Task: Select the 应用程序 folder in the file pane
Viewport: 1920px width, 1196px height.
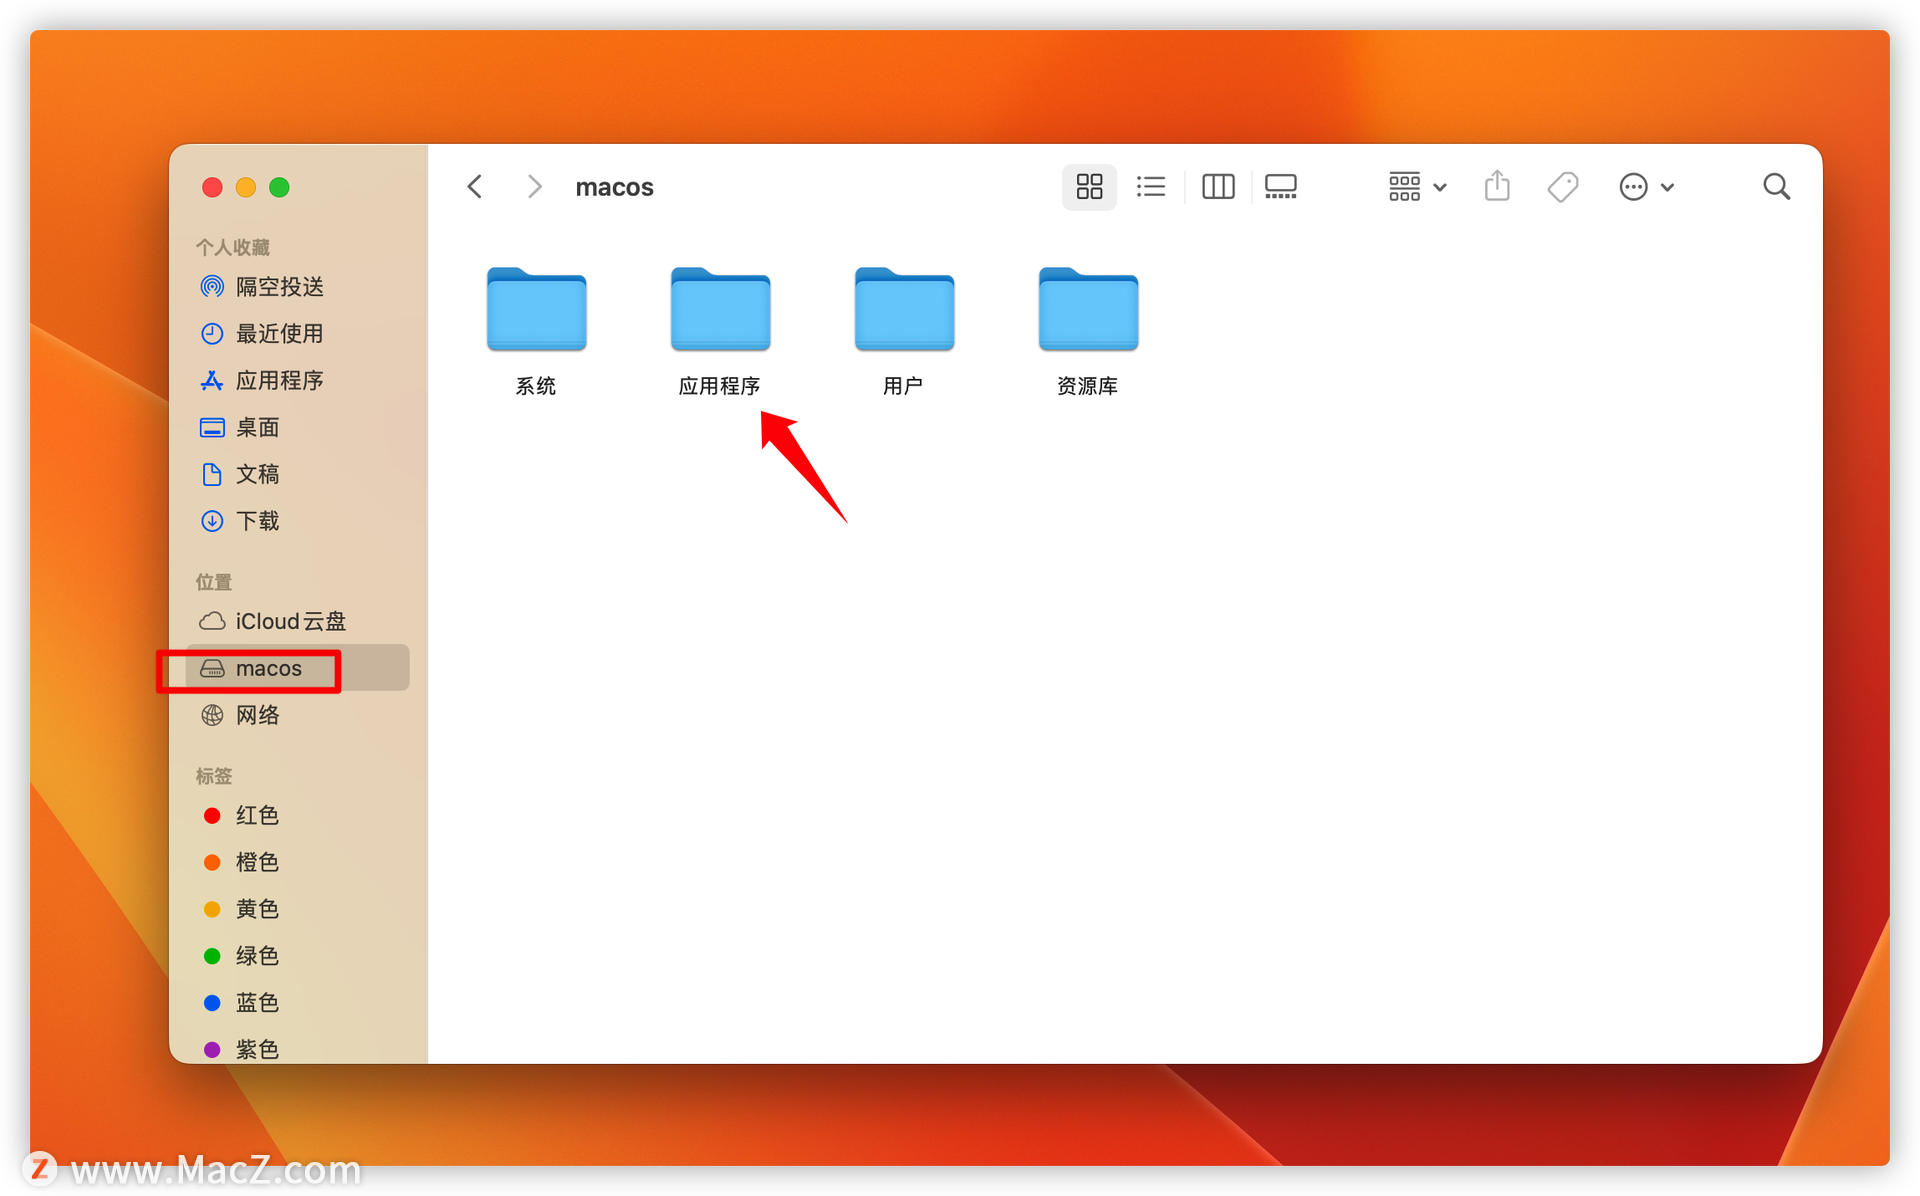Action: coord(720,332)
